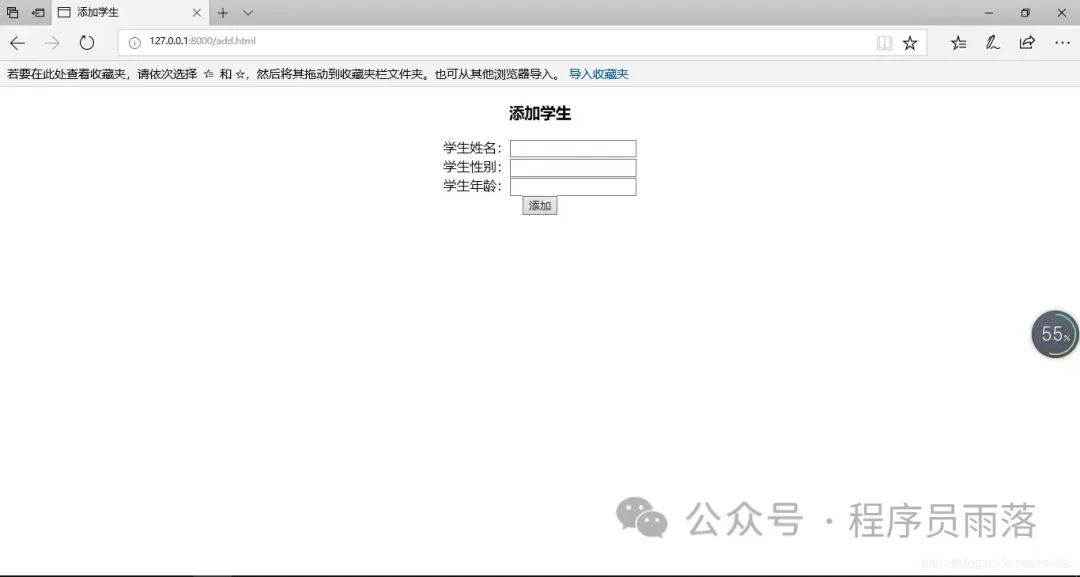1080x577 pixels.
Task: Open site information icon in address bar
Action: pyautogui.click(x=135, y=43)
